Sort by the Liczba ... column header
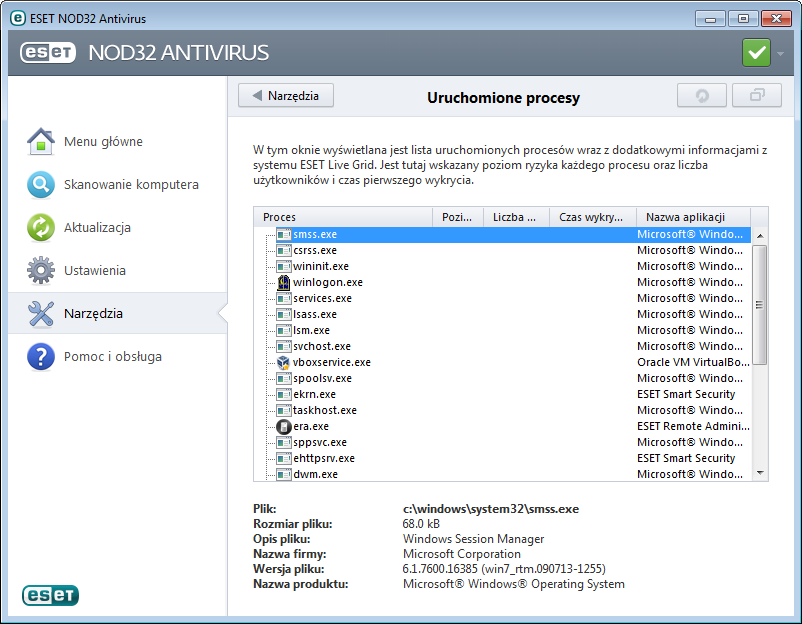802x624 pixels. pyautogui.click(x=516, y=217)
